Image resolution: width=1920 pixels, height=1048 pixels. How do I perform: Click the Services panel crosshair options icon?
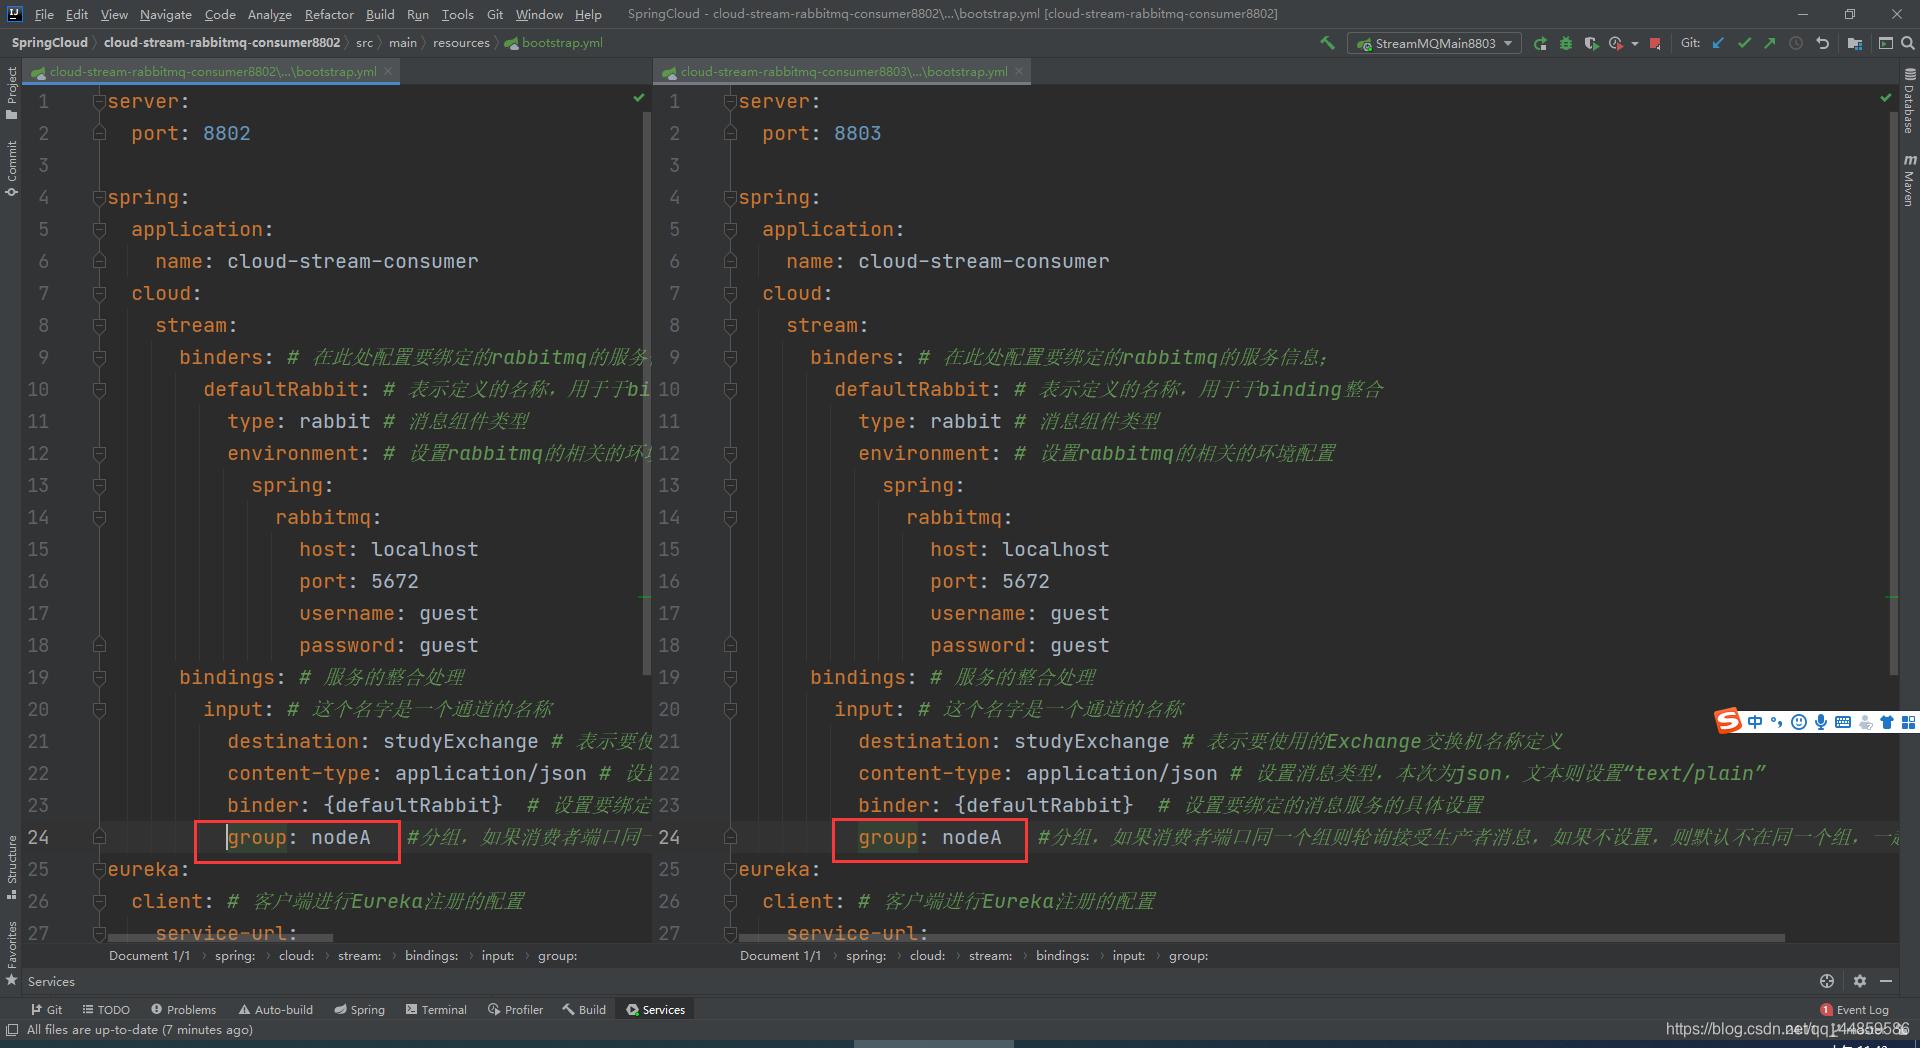[1827, 981]
